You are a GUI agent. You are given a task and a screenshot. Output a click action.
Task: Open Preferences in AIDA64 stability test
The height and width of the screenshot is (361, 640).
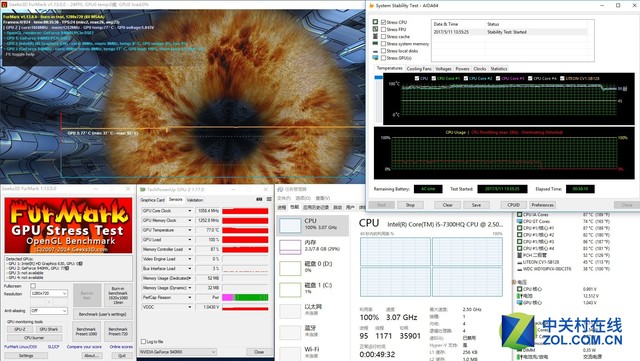(x=542, y=205)
